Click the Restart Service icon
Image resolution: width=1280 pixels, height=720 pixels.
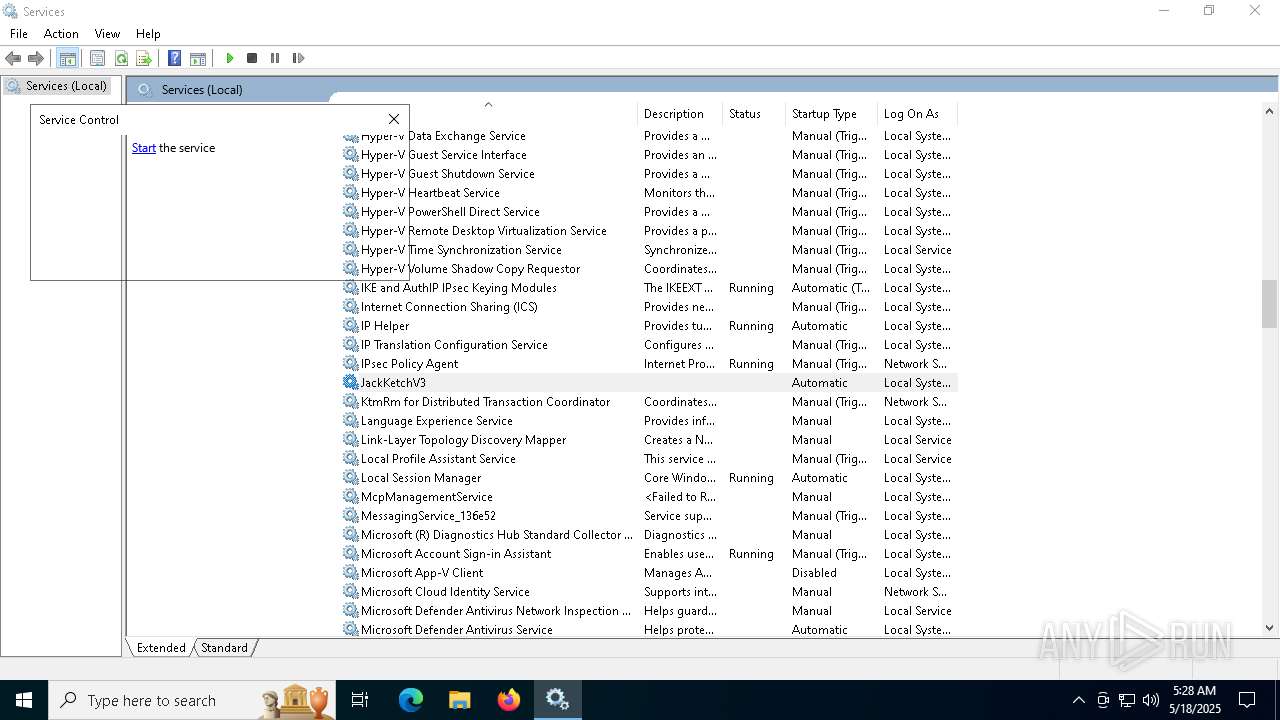point(298,58)
